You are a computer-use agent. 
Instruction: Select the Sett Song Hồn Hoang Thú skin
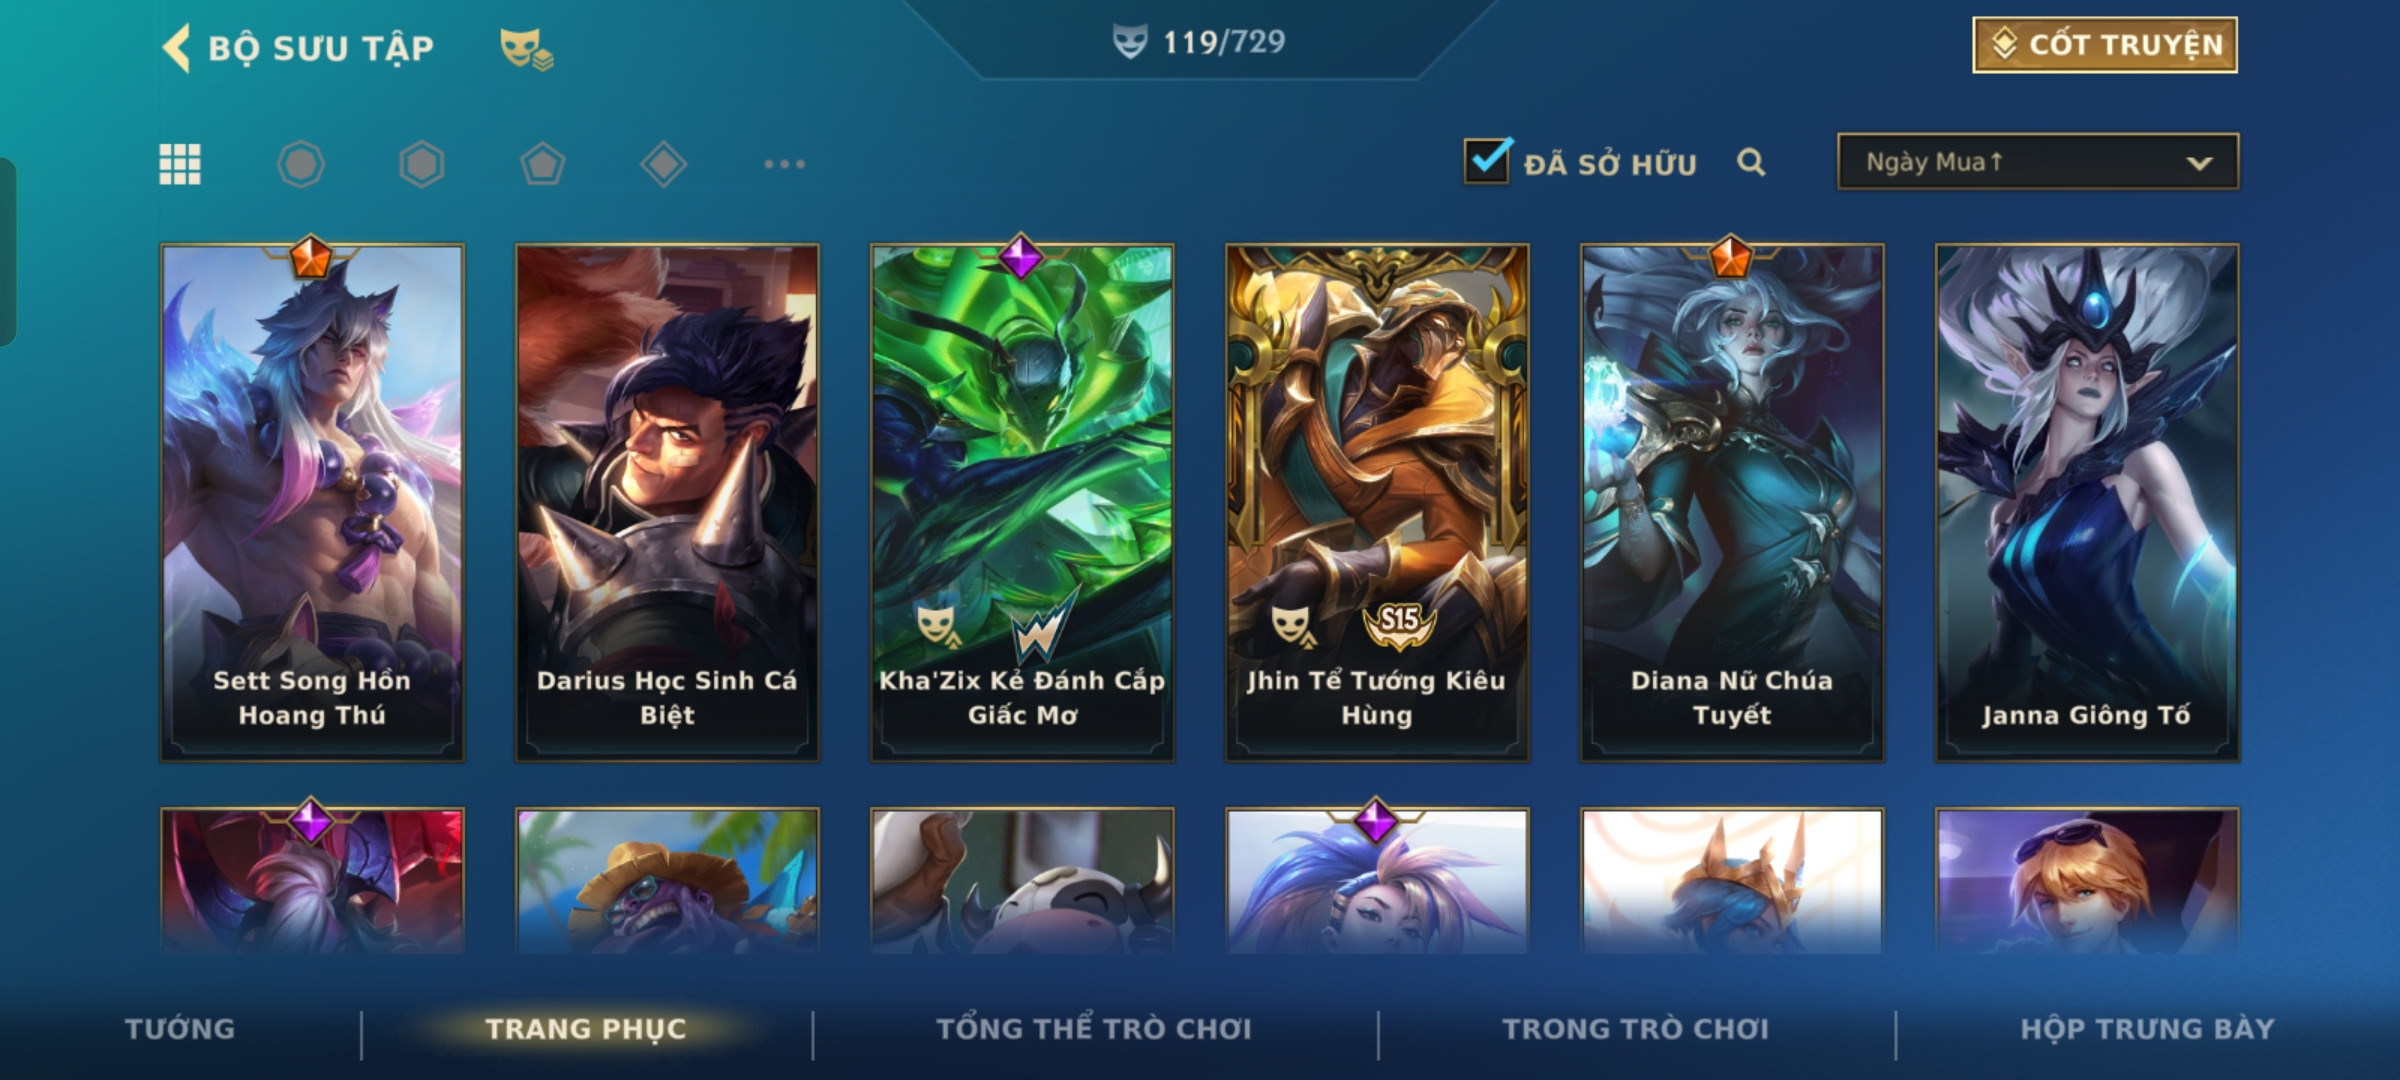(312, 503)
